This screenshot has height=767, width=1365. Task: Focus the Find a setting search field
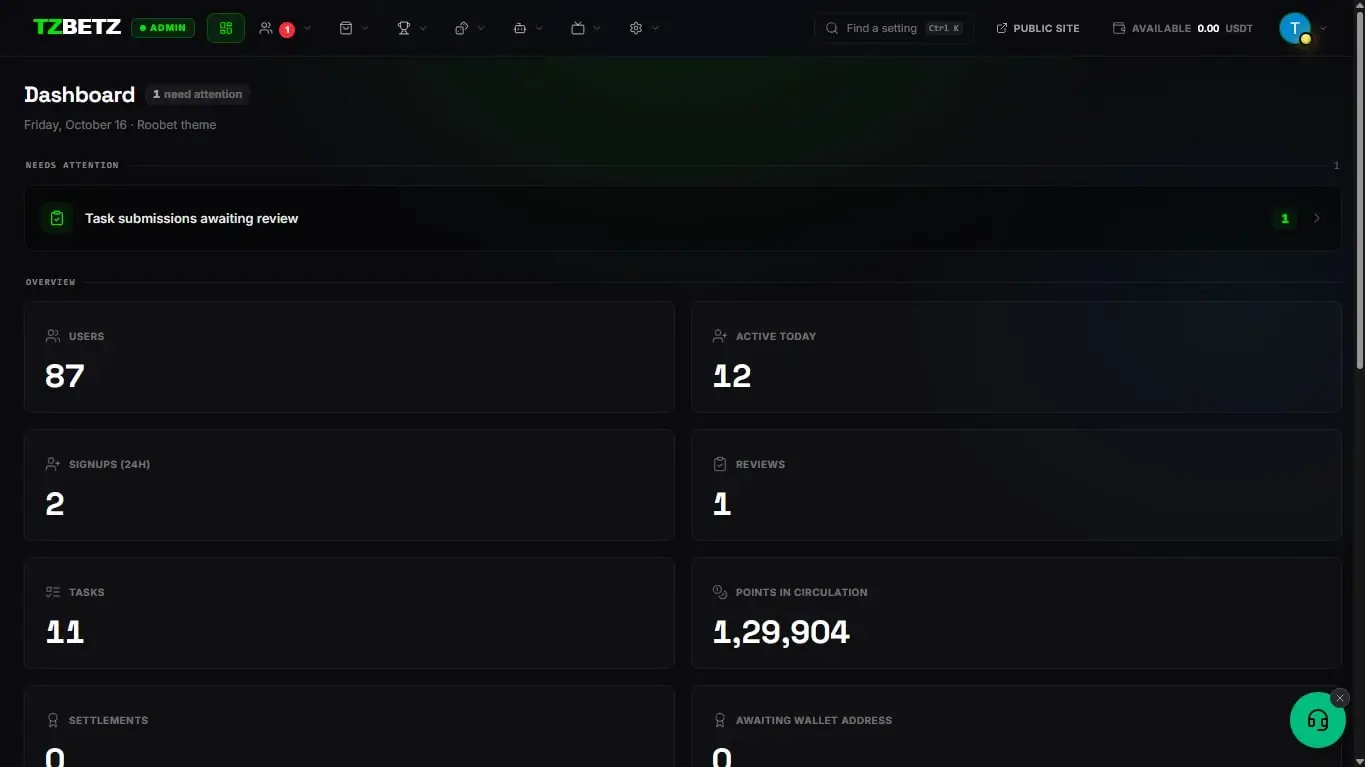click(x=893, y=28)
